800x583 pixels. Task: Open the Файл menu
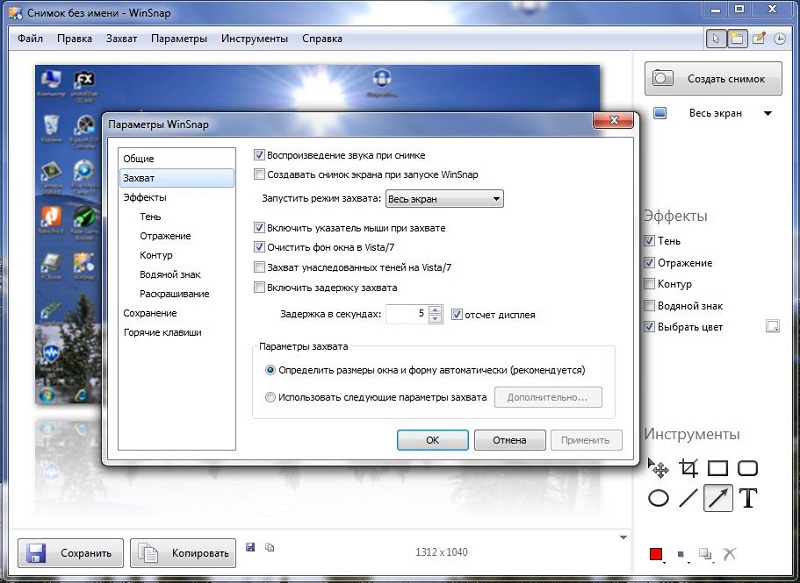pos(30,39)
